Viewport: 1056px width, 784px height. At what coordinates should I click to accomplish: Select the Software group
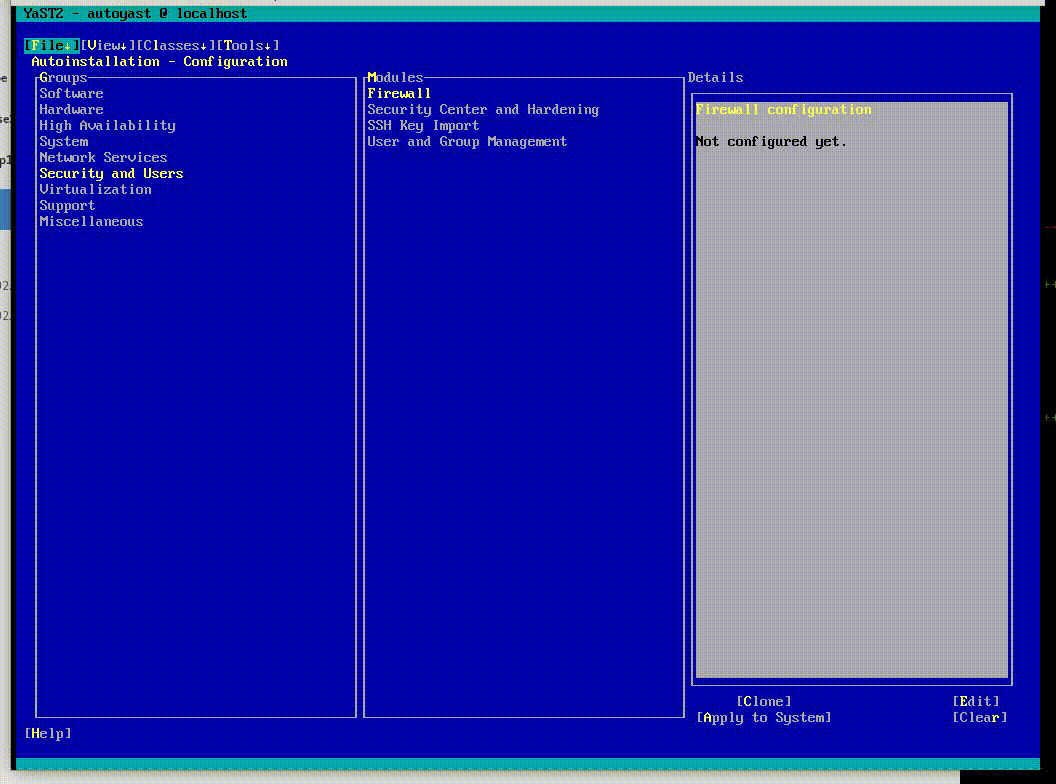click(71, 94)
